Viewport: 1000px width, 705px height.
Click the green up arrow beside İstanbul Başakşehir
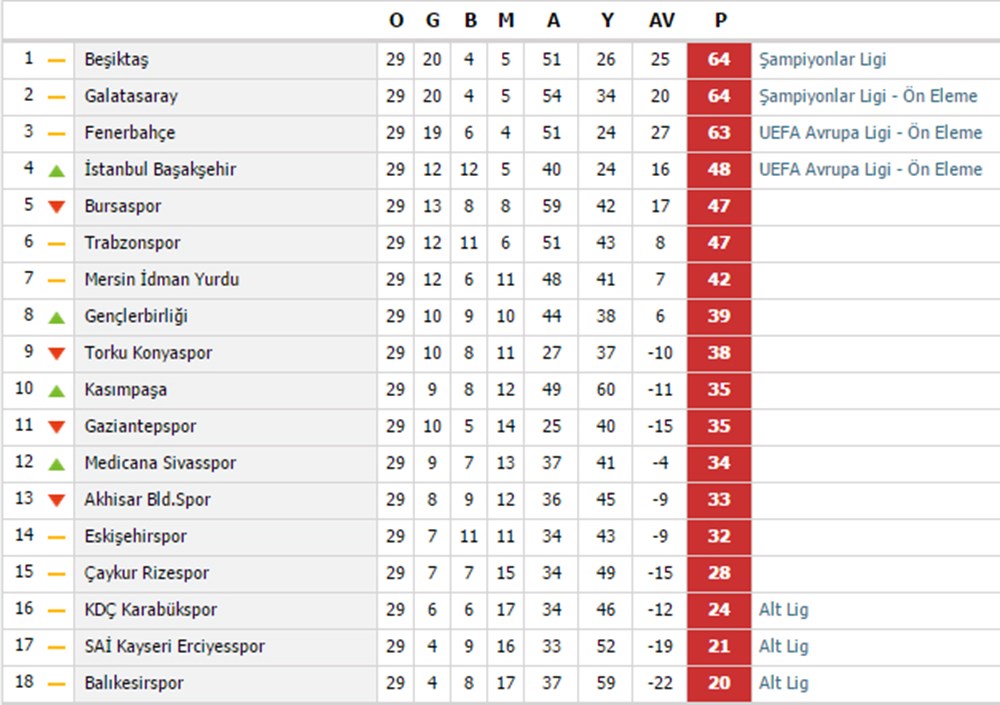pyautogui.click(x=57, y=170)
